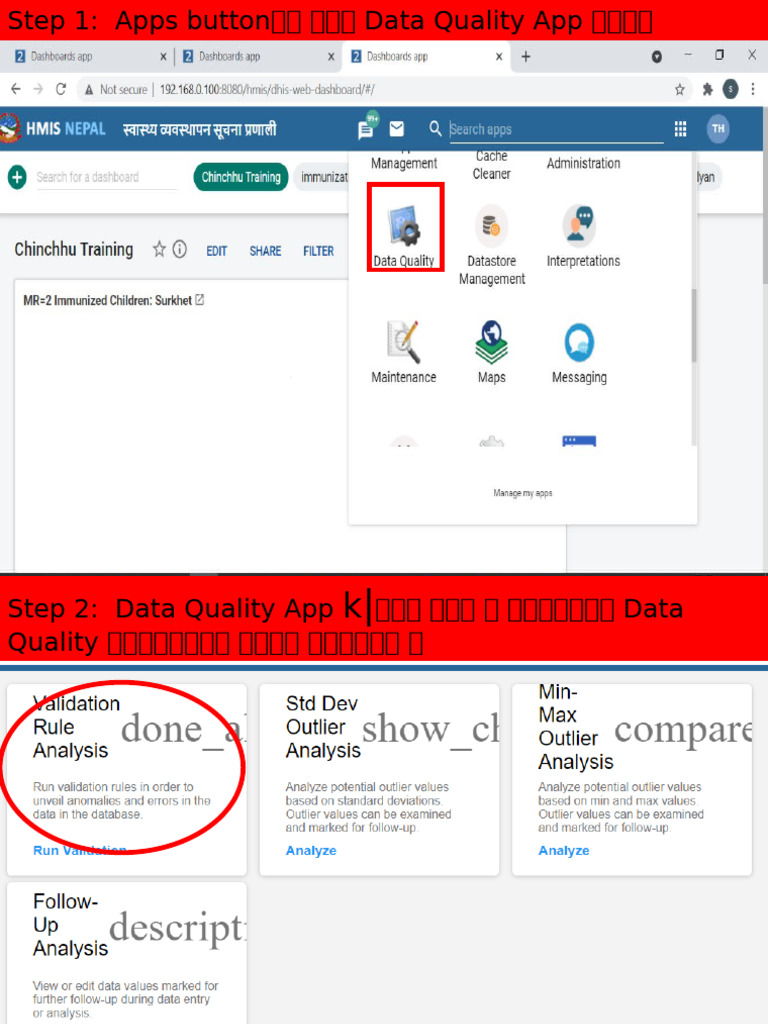
Task: Open the Data Quality app icon
Action: coord(405,227)
